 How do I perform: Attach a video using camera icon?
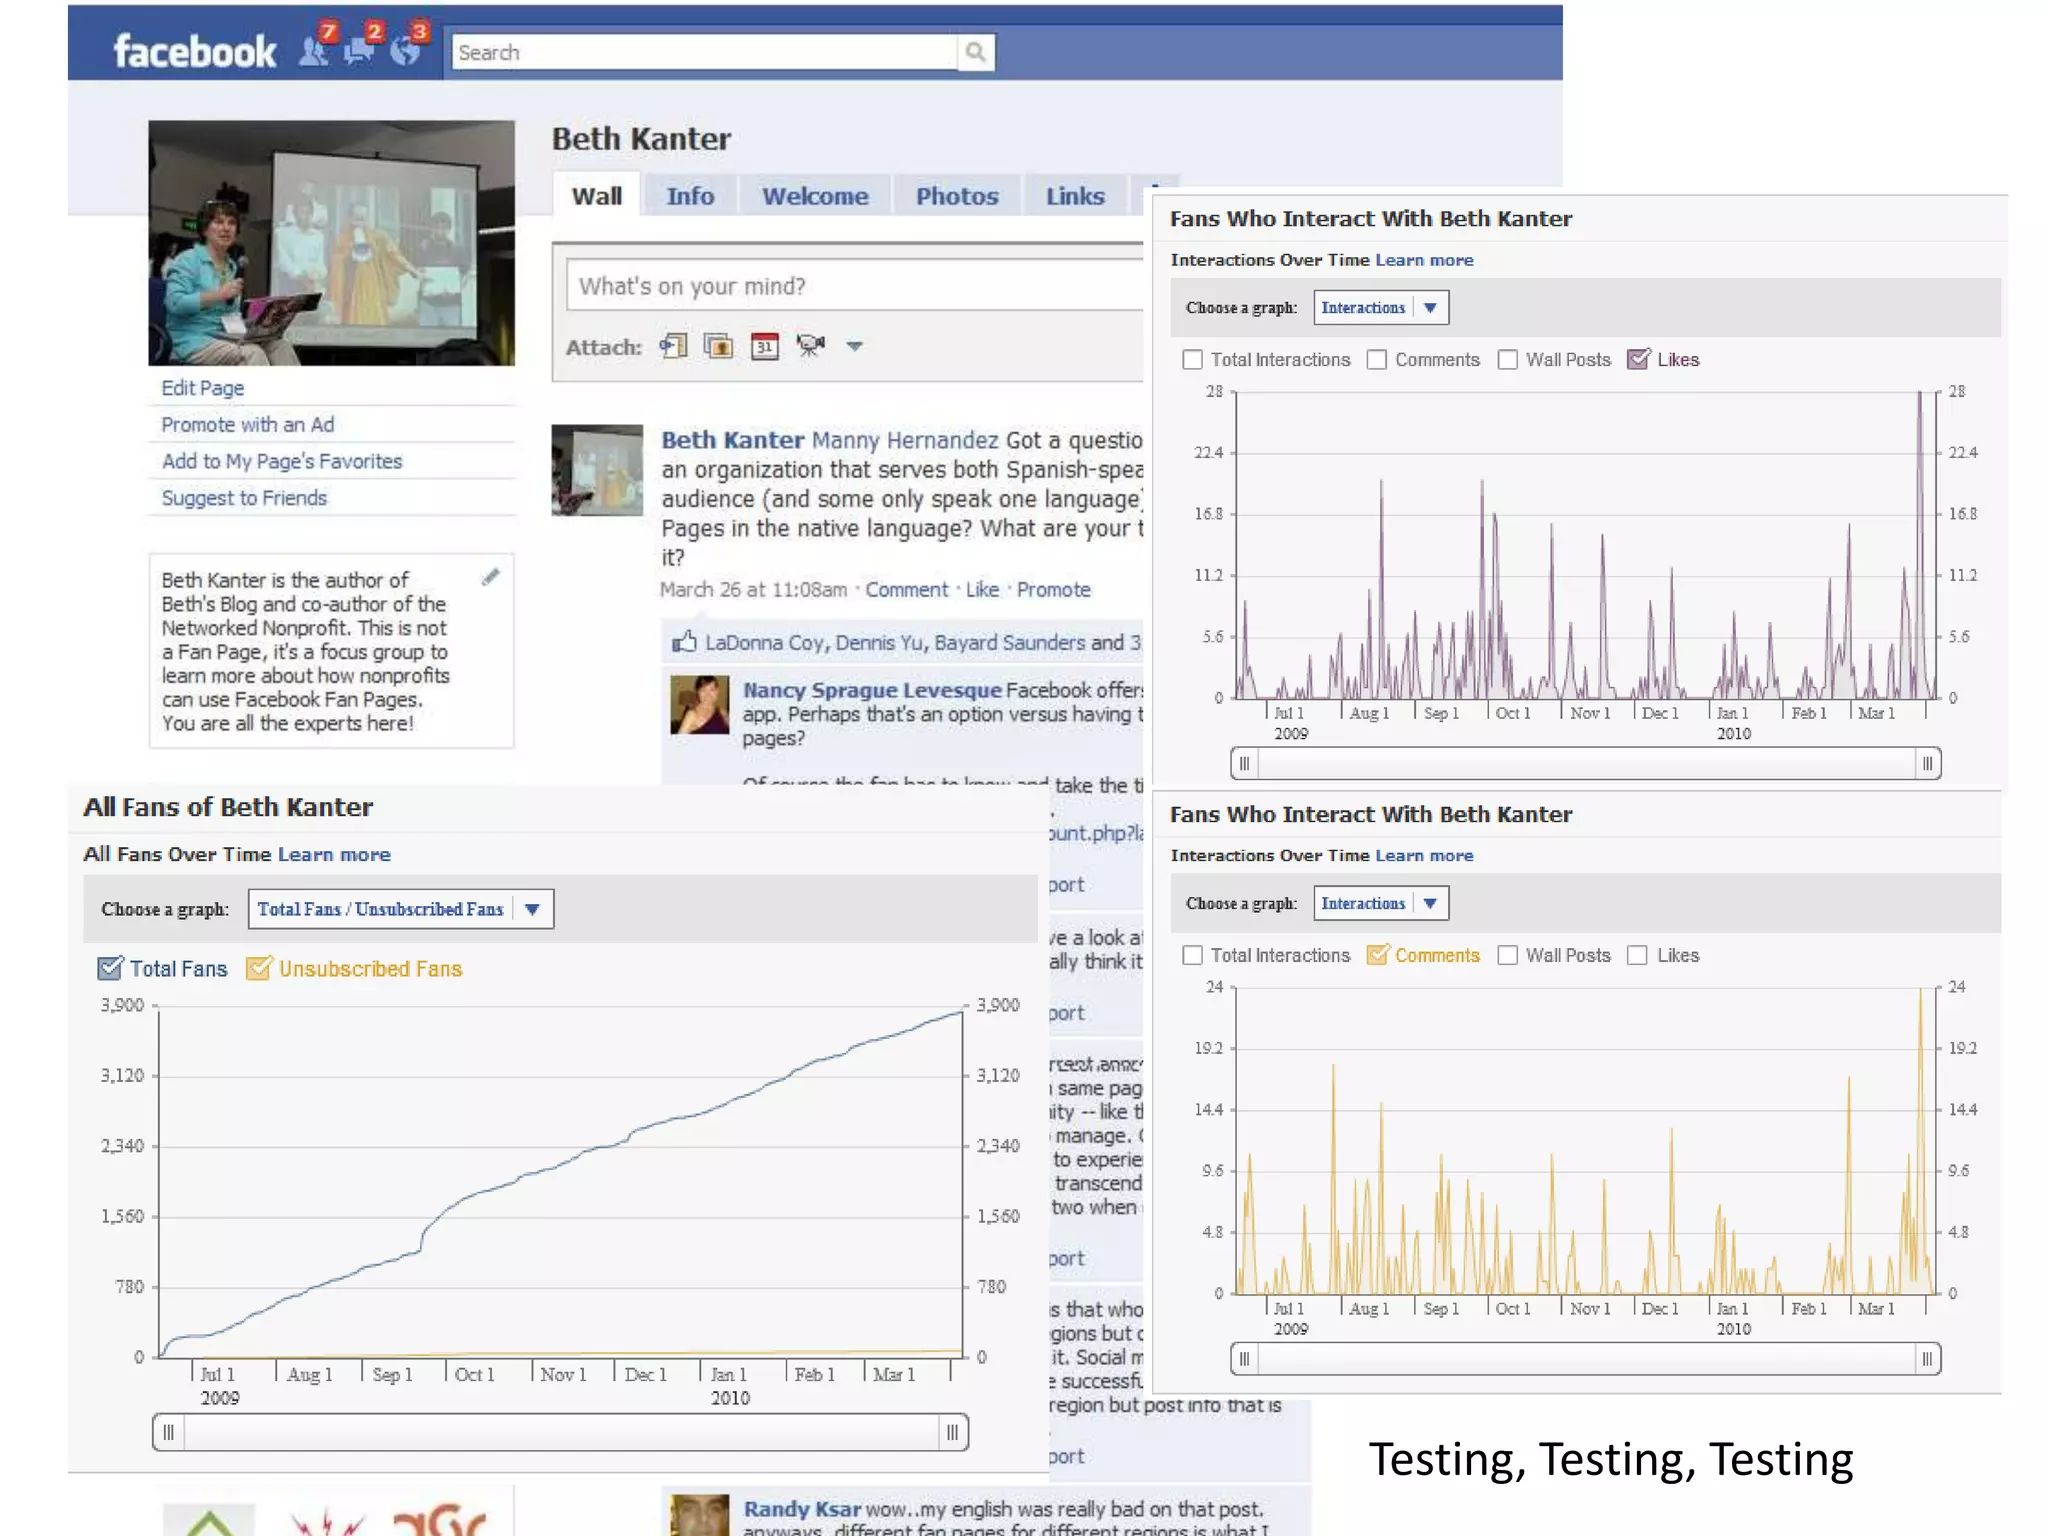click(810, 346)
